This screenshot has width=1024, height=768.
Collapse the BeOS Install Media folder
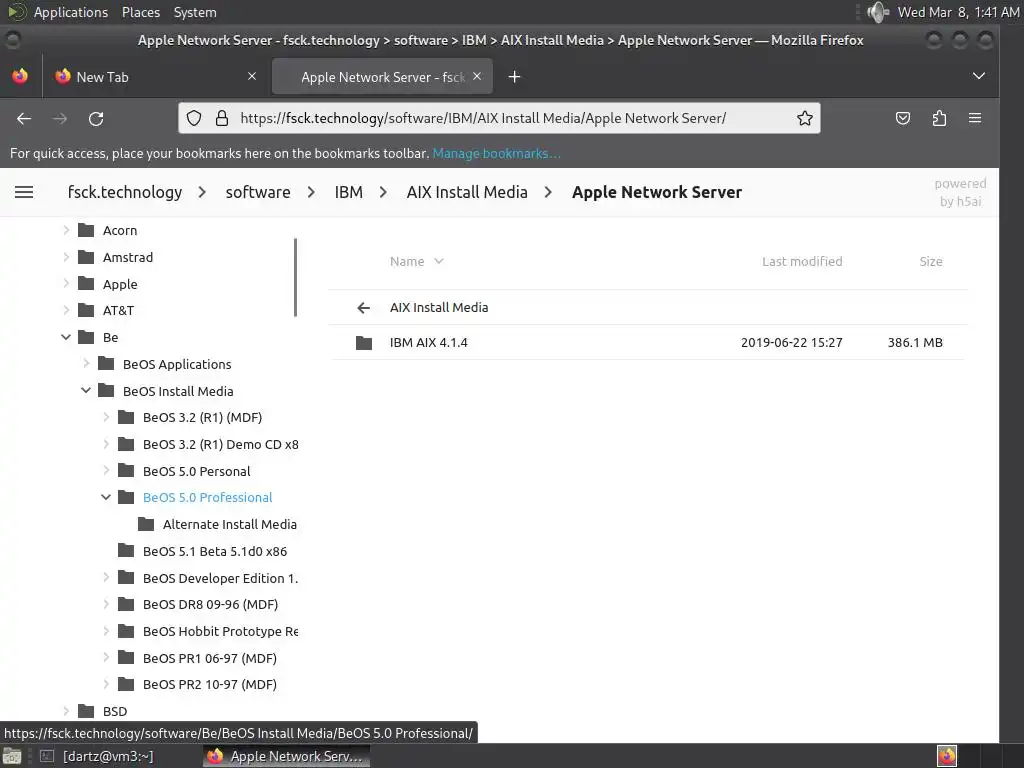pos(86,391)
